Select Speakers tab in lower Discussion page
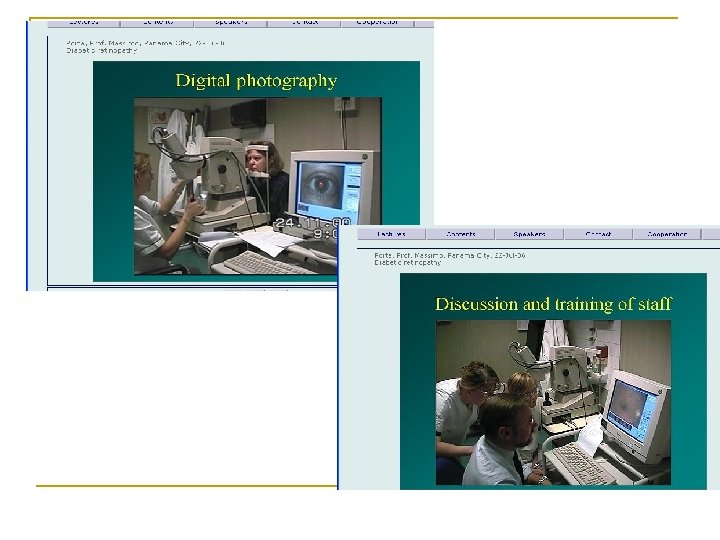Image resolution: width=720 pixels, height=540 pixels. click(530, 234)
